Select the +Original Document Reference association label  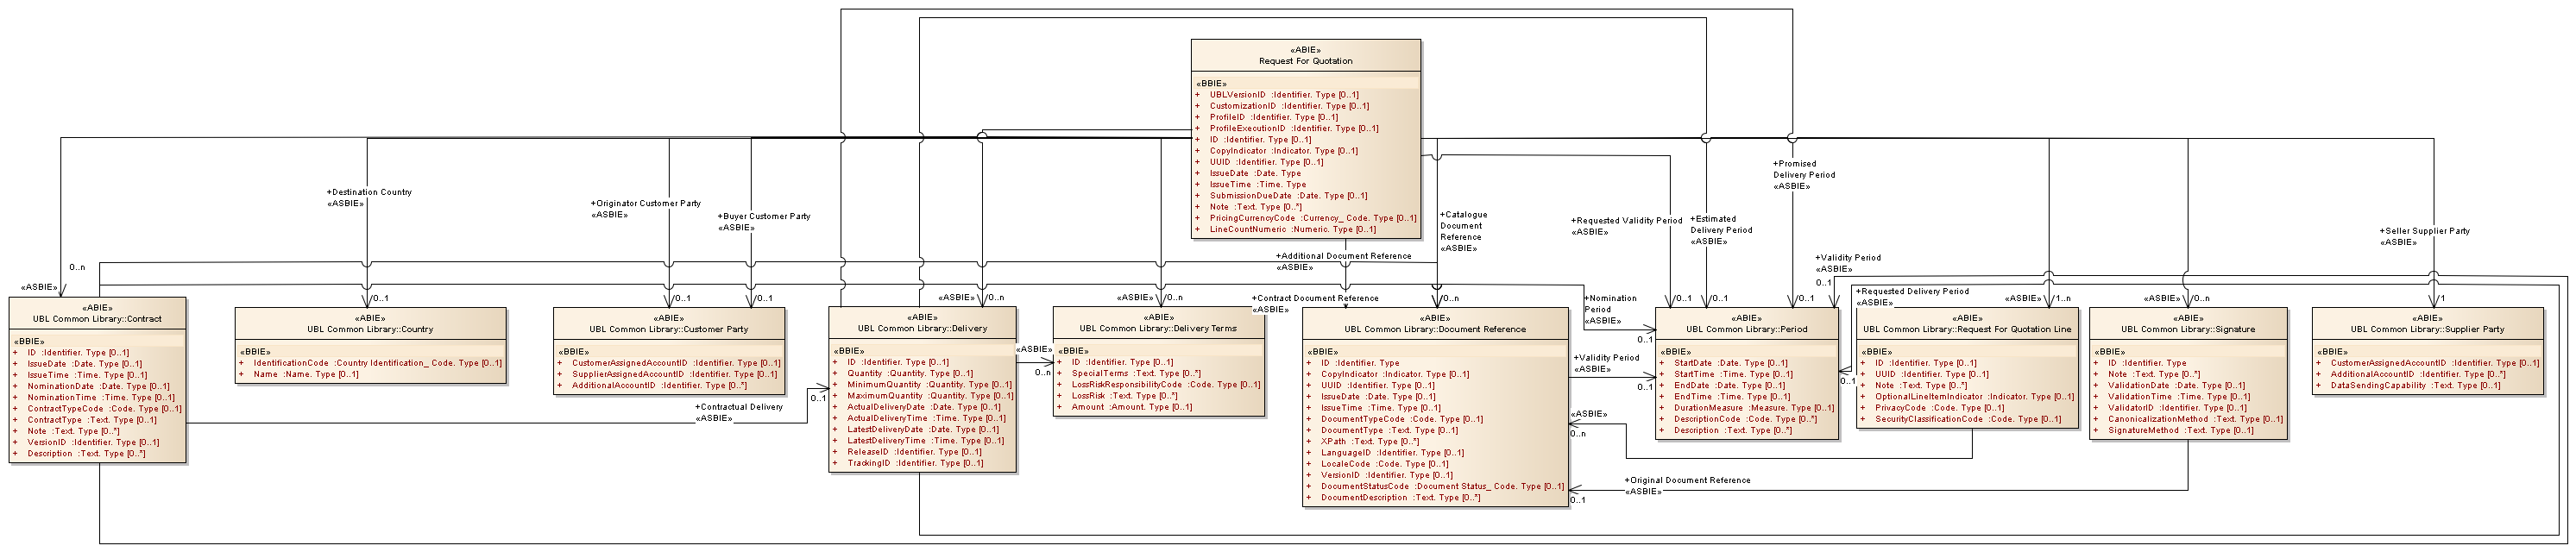coord(1687,480)
